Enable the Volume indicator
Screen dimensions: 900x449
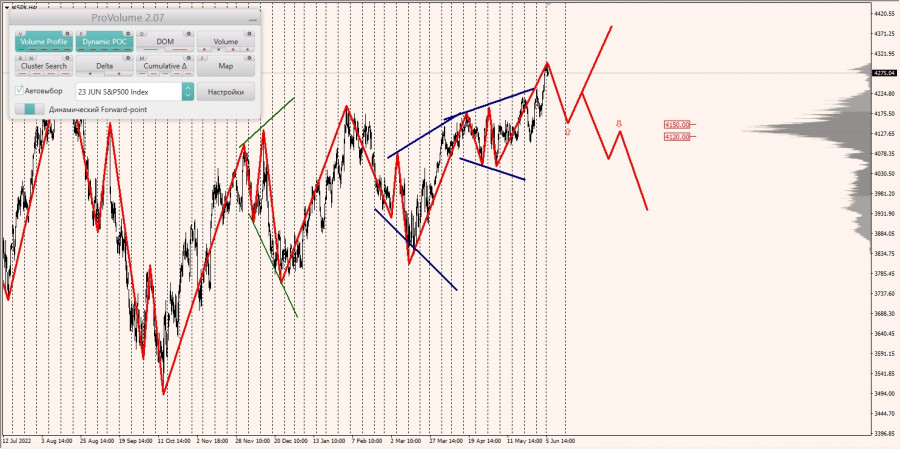click(x=226, y=42)
